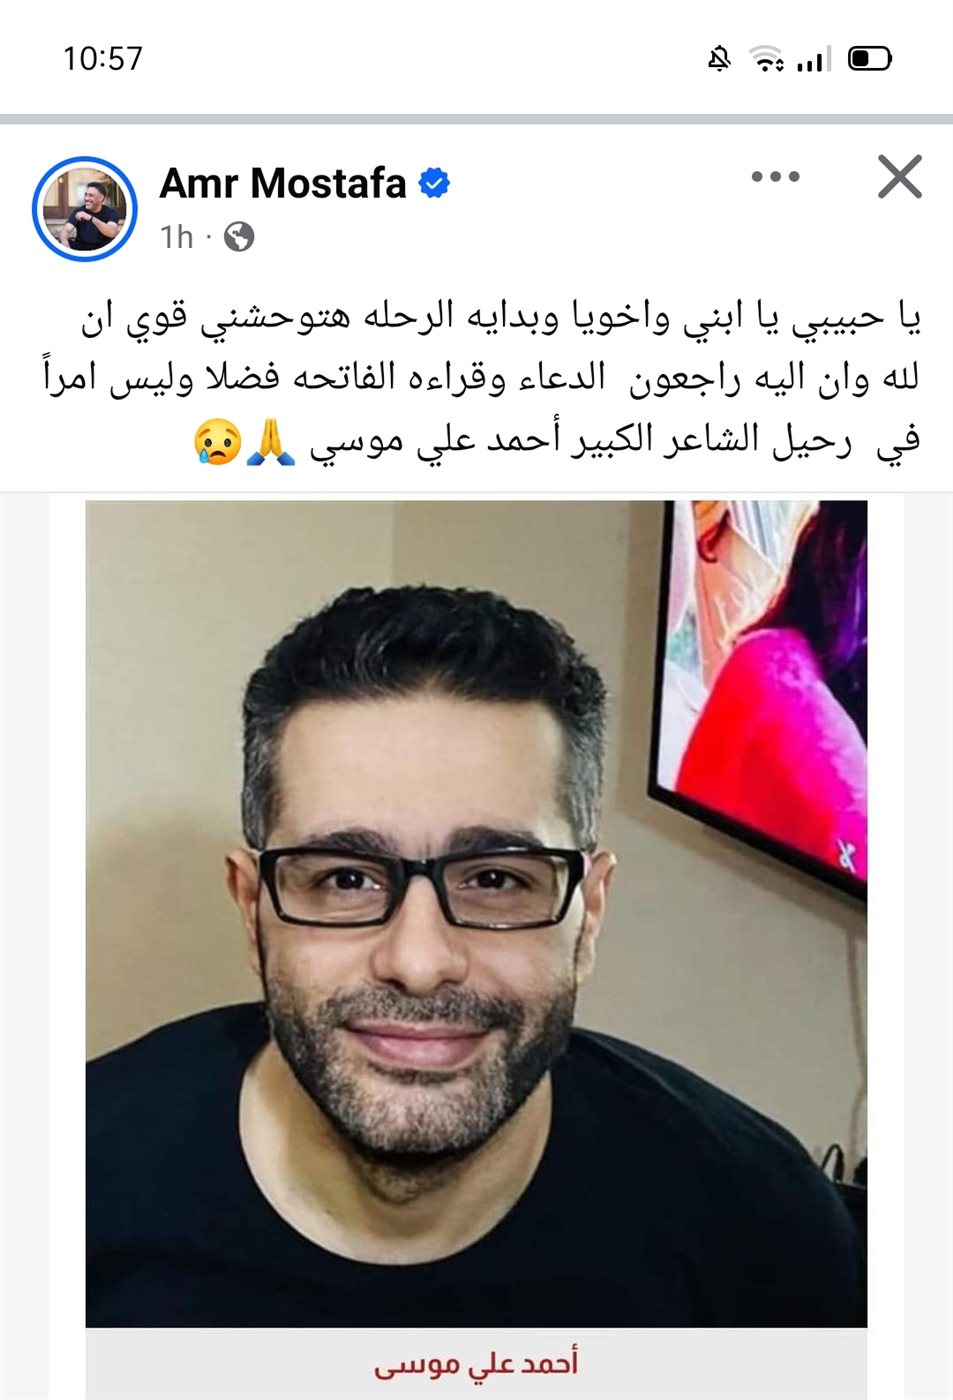Tap the blue verified badge

click(x=434, y=183)
